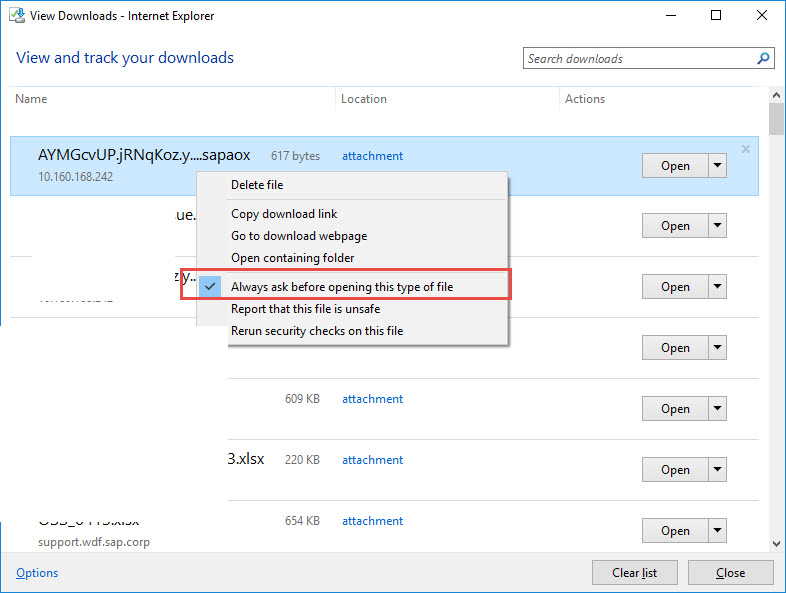Click the View Downloads window title icon
The image size is (786, 593).
17,16
